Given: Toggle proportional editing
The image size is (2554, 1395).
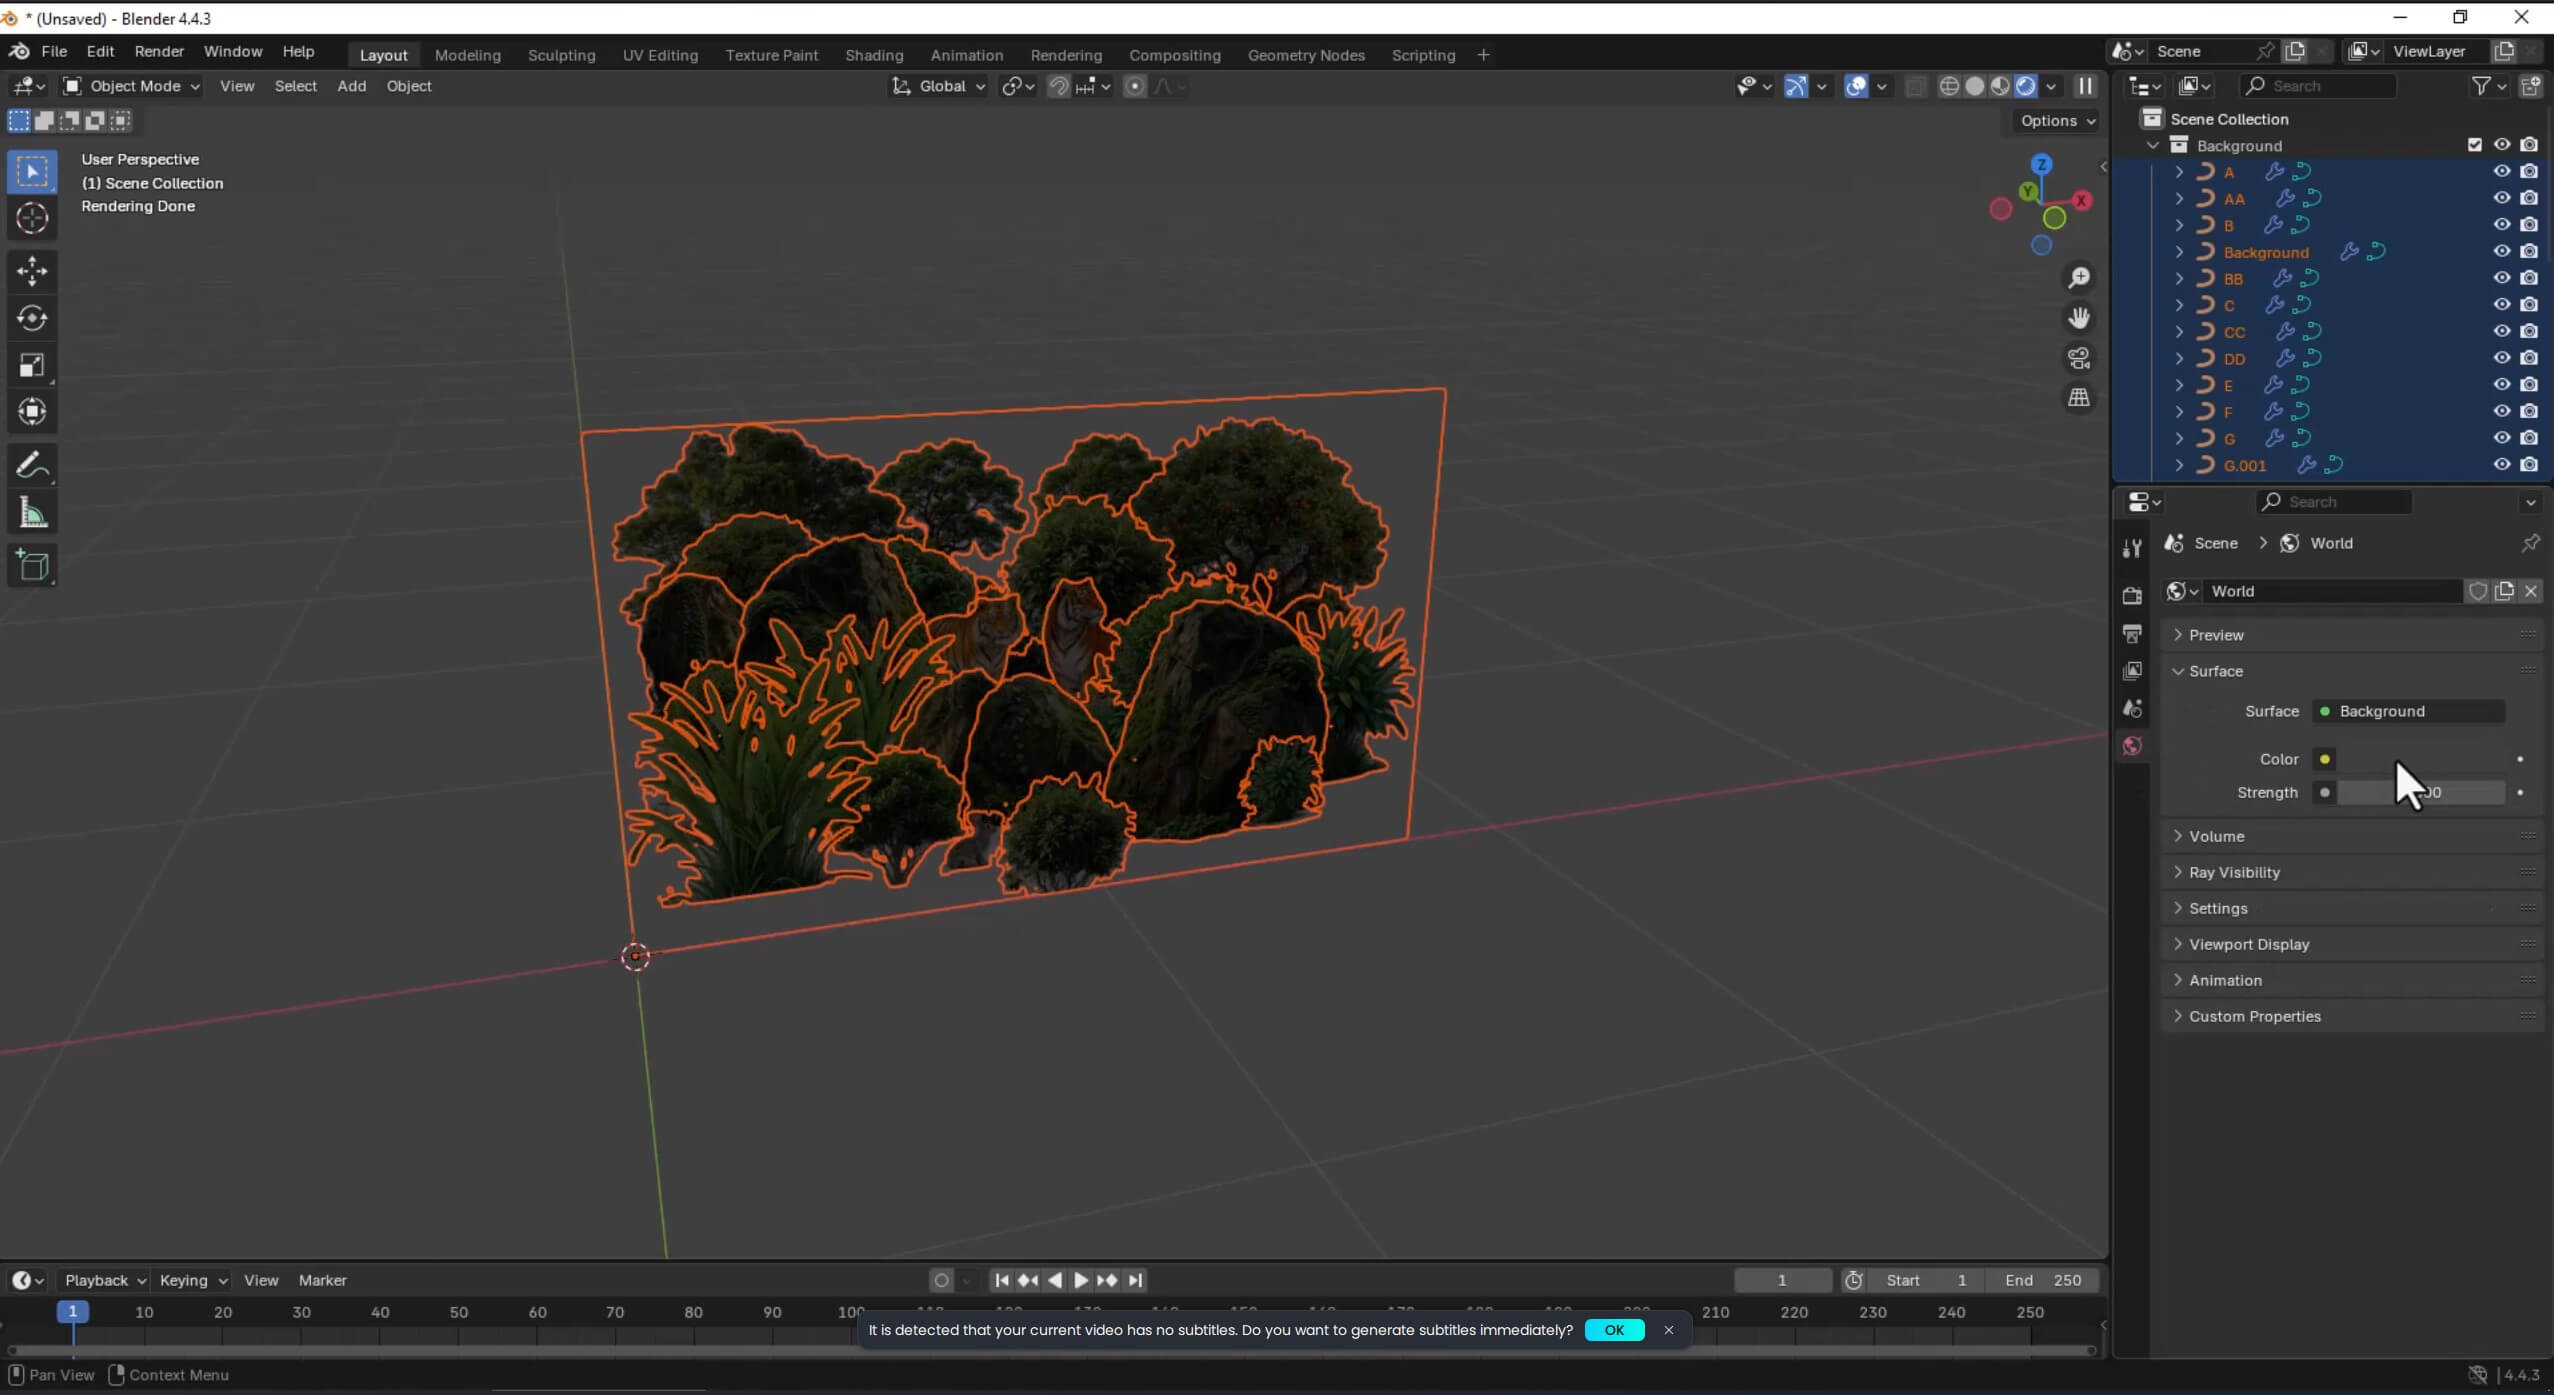Looking at the screenshot, I should pos(1134,86).
